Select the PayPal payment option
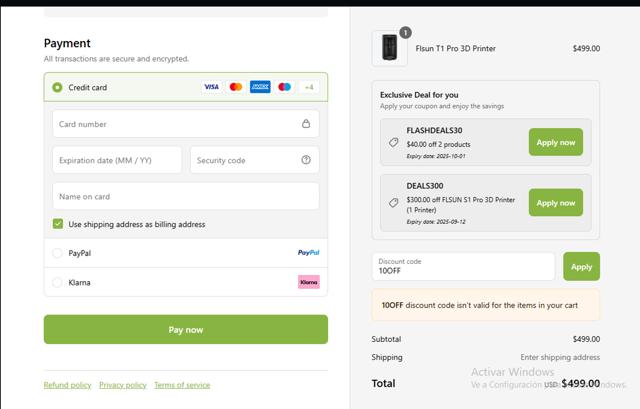The height and width of the screenshot is (409, 640). pyautogui.click(x=58, y=253)
